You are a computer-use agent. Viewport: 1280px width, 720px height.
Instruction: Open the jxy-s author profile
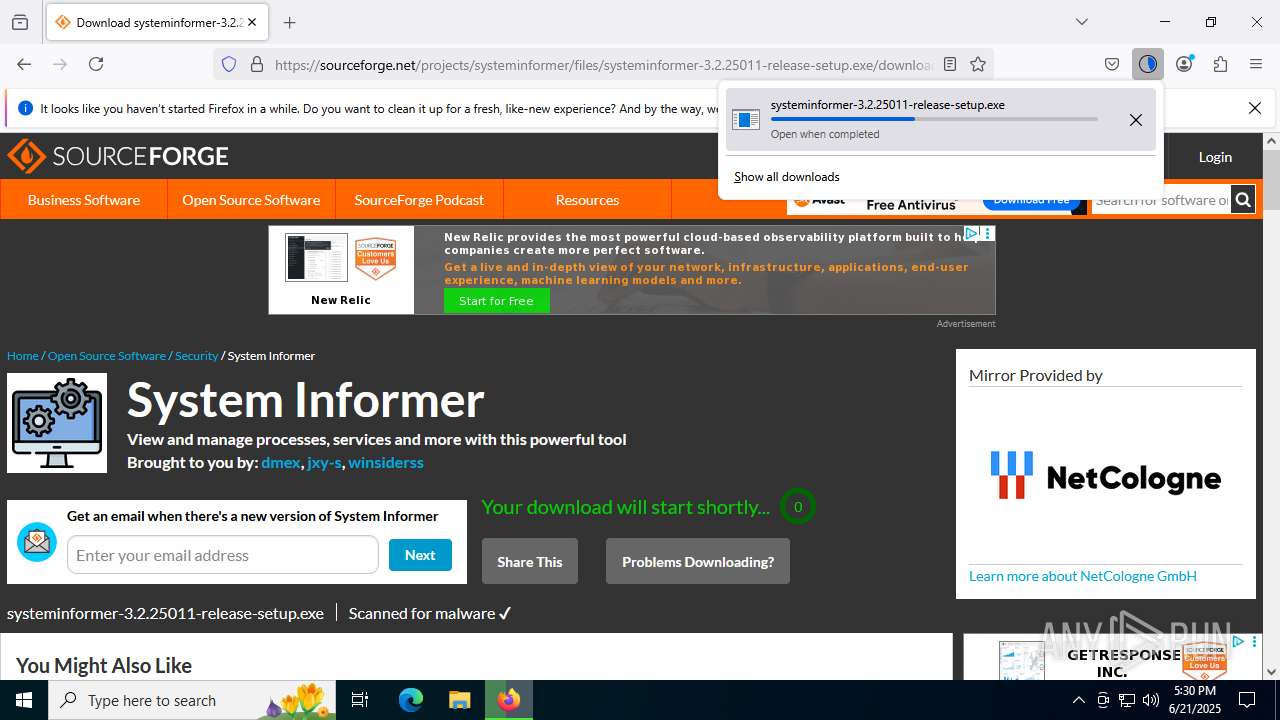(324, 463)
